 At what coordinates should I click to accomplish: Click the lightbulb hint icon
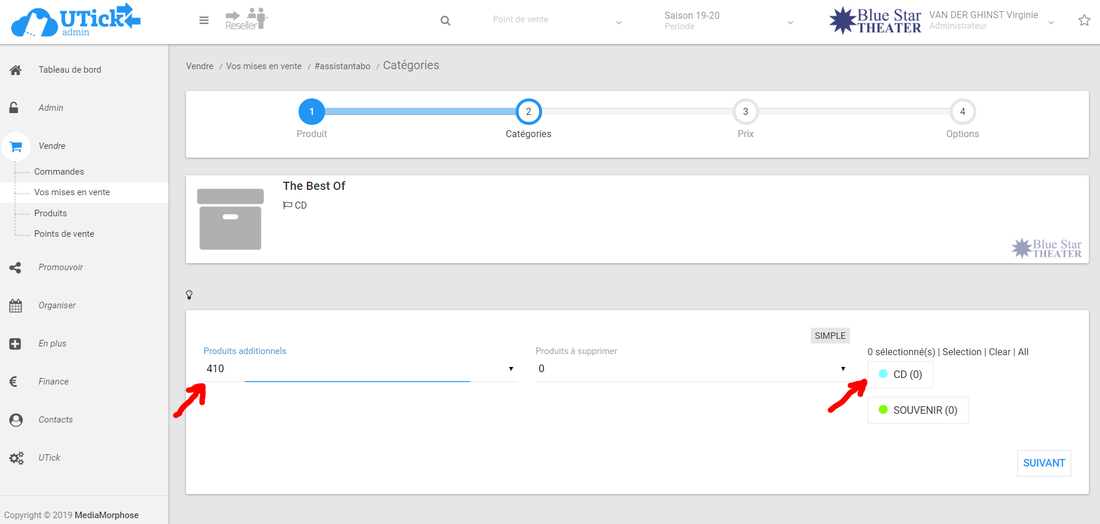coord(189,295)
